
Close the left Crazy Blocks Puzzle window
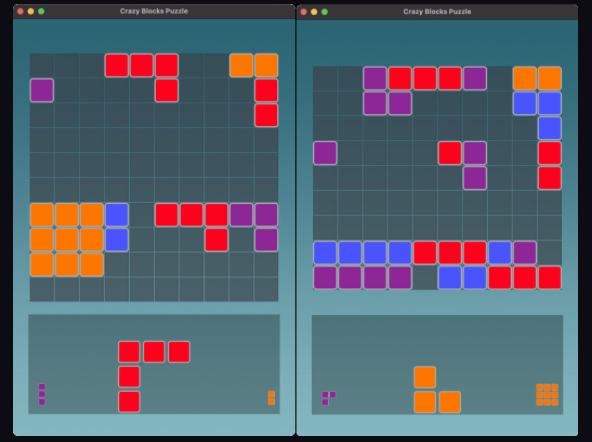(x=20, y=11)
